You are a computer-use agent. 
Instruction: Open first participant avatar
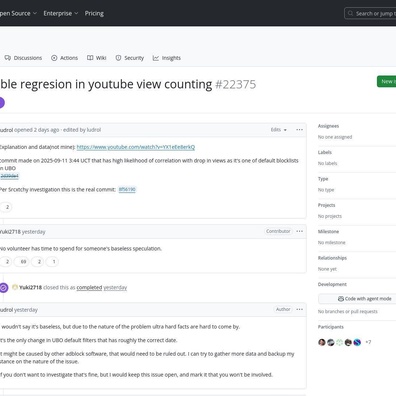(x=322, y=342)
